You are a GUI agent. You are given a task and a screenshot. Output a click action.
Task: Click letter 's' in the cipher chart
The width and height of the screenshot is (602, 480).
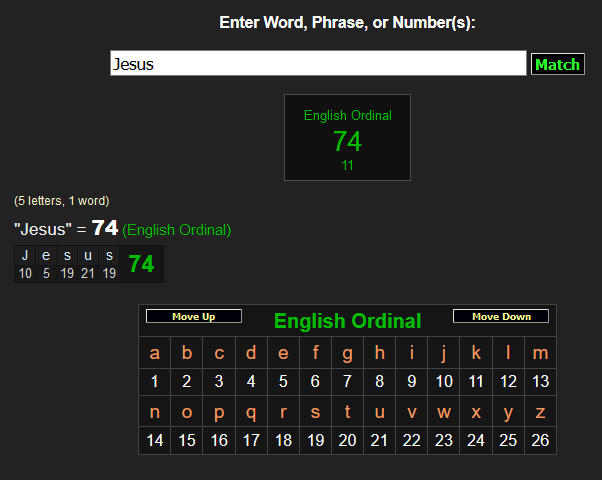315,412
